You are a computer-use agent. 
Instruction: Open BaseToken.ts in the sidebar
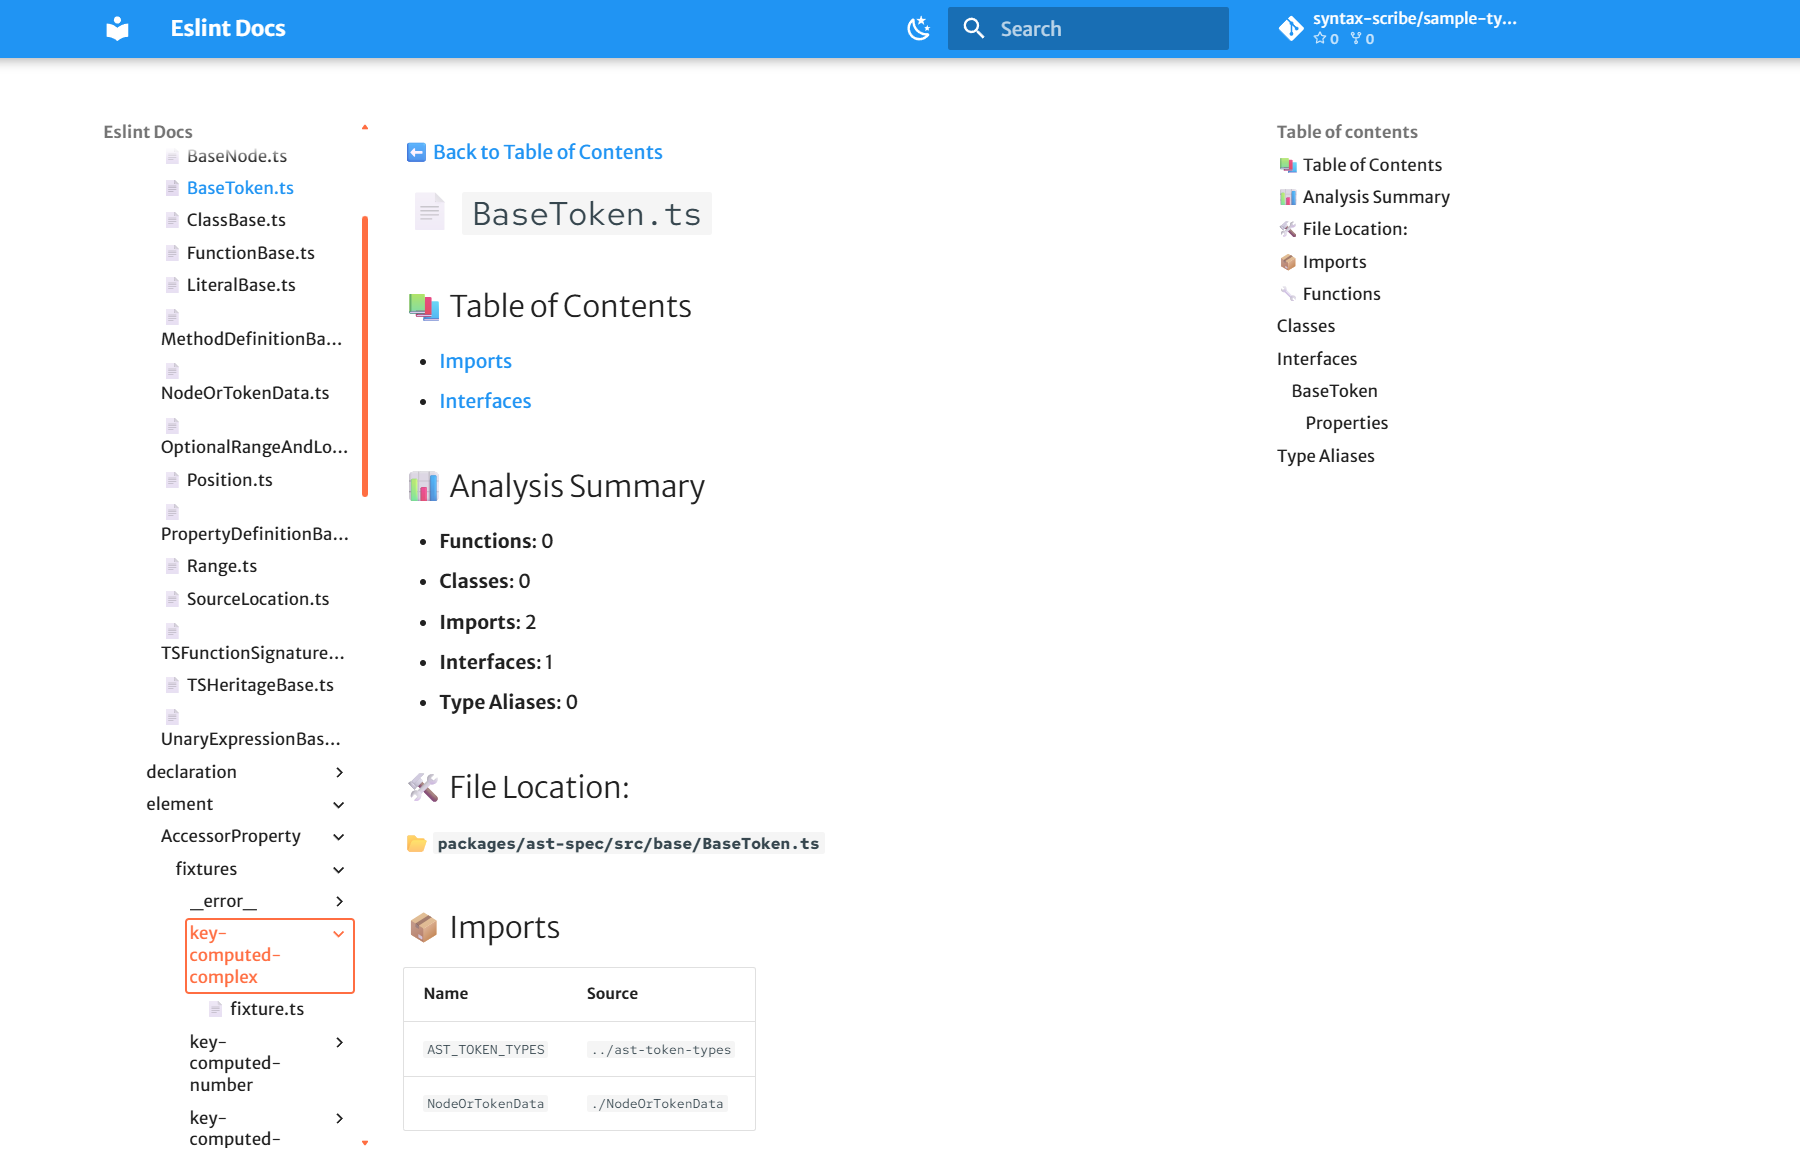pos(240,188)
